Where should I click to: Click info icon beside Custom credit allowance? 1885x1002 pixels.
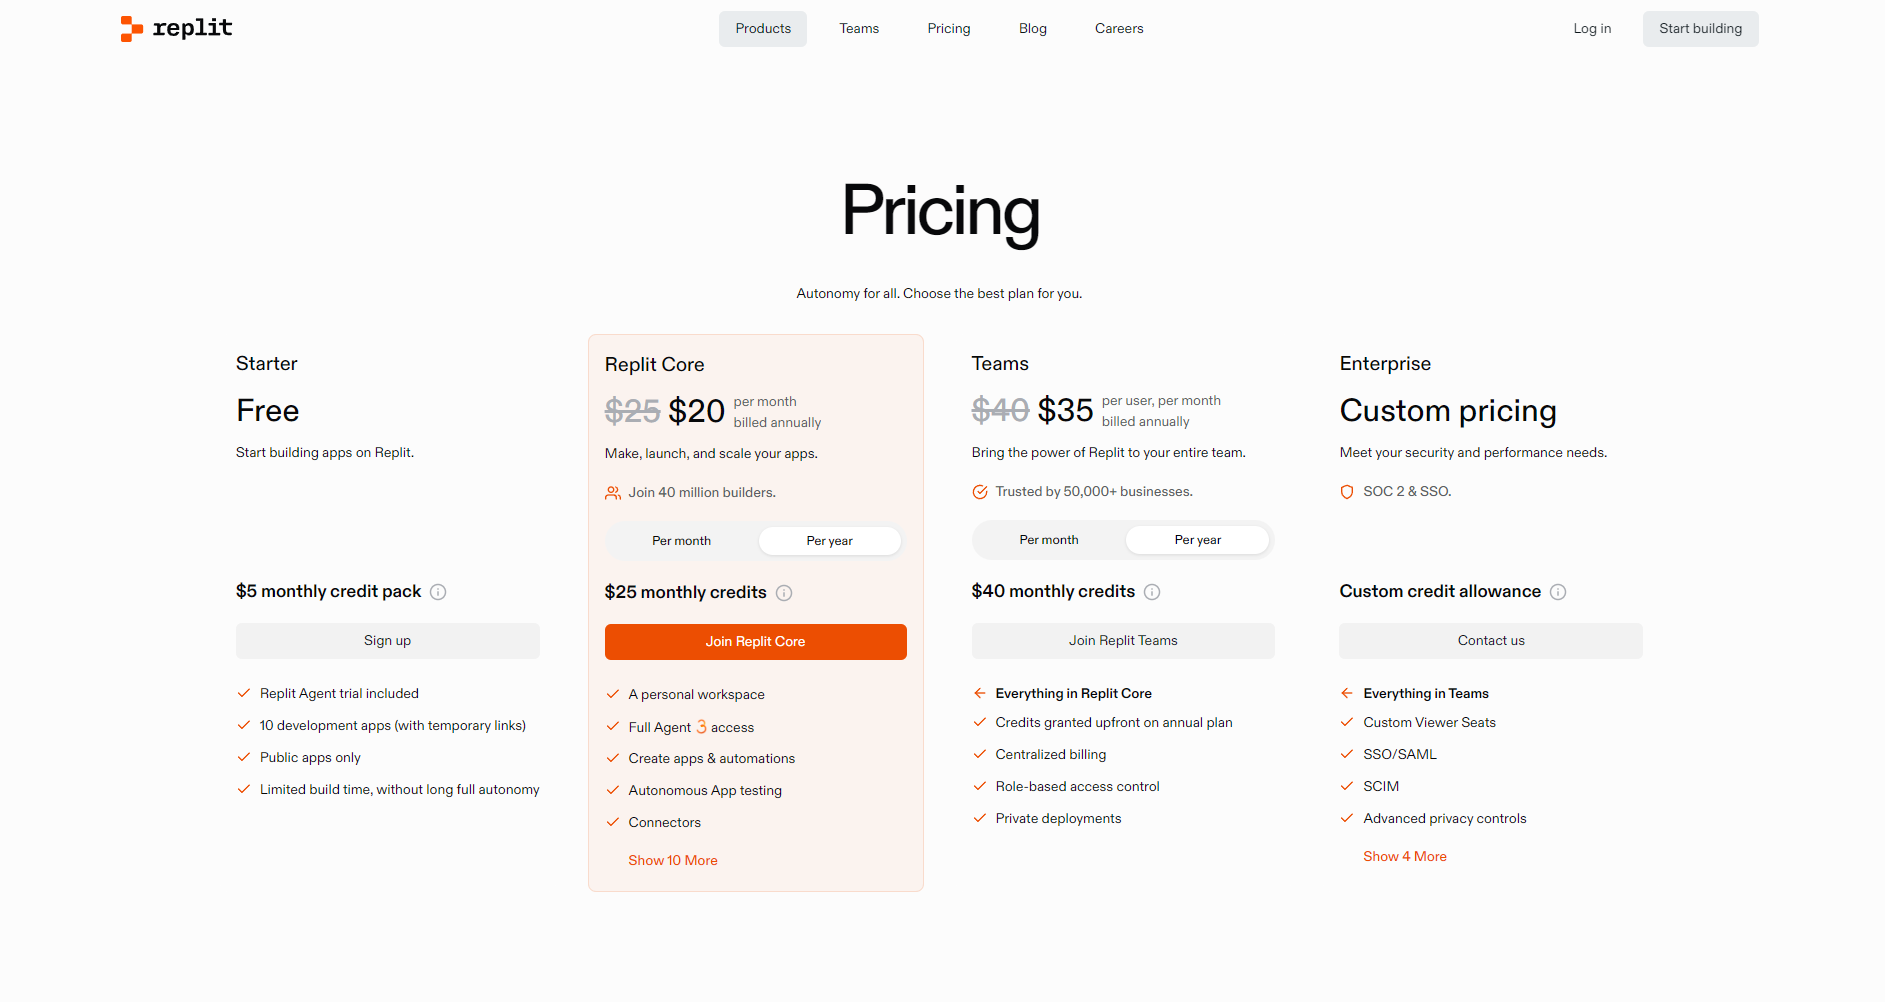click(x=1558, y=592)
